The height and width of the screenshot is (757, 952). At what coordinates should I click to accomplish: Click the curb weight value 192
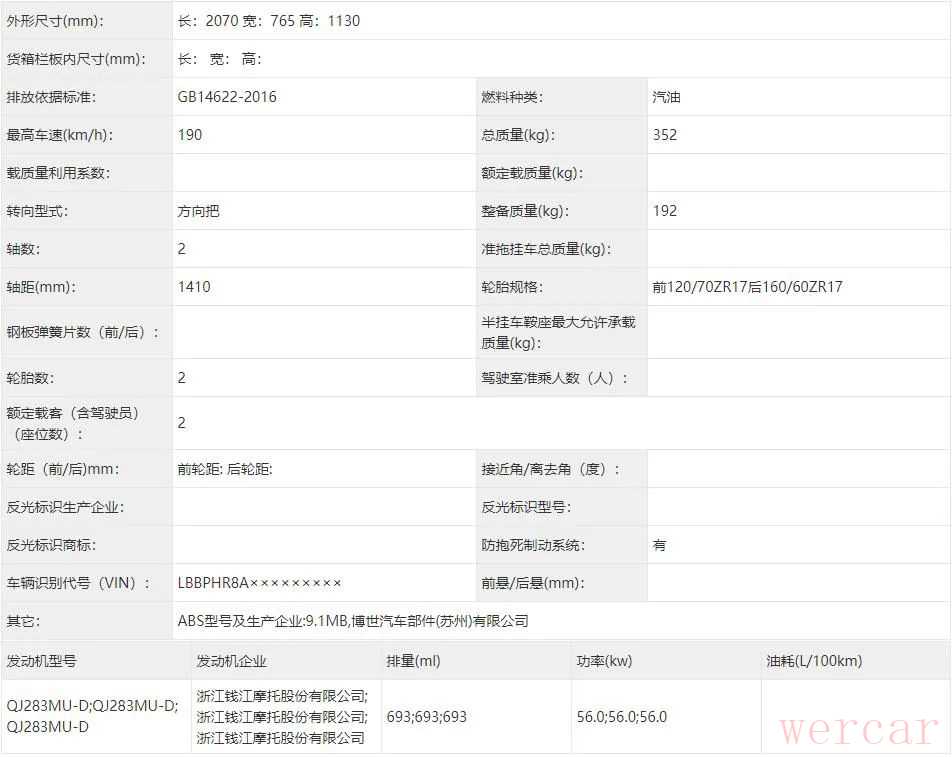pyautogui.click(x=665, y=211)
